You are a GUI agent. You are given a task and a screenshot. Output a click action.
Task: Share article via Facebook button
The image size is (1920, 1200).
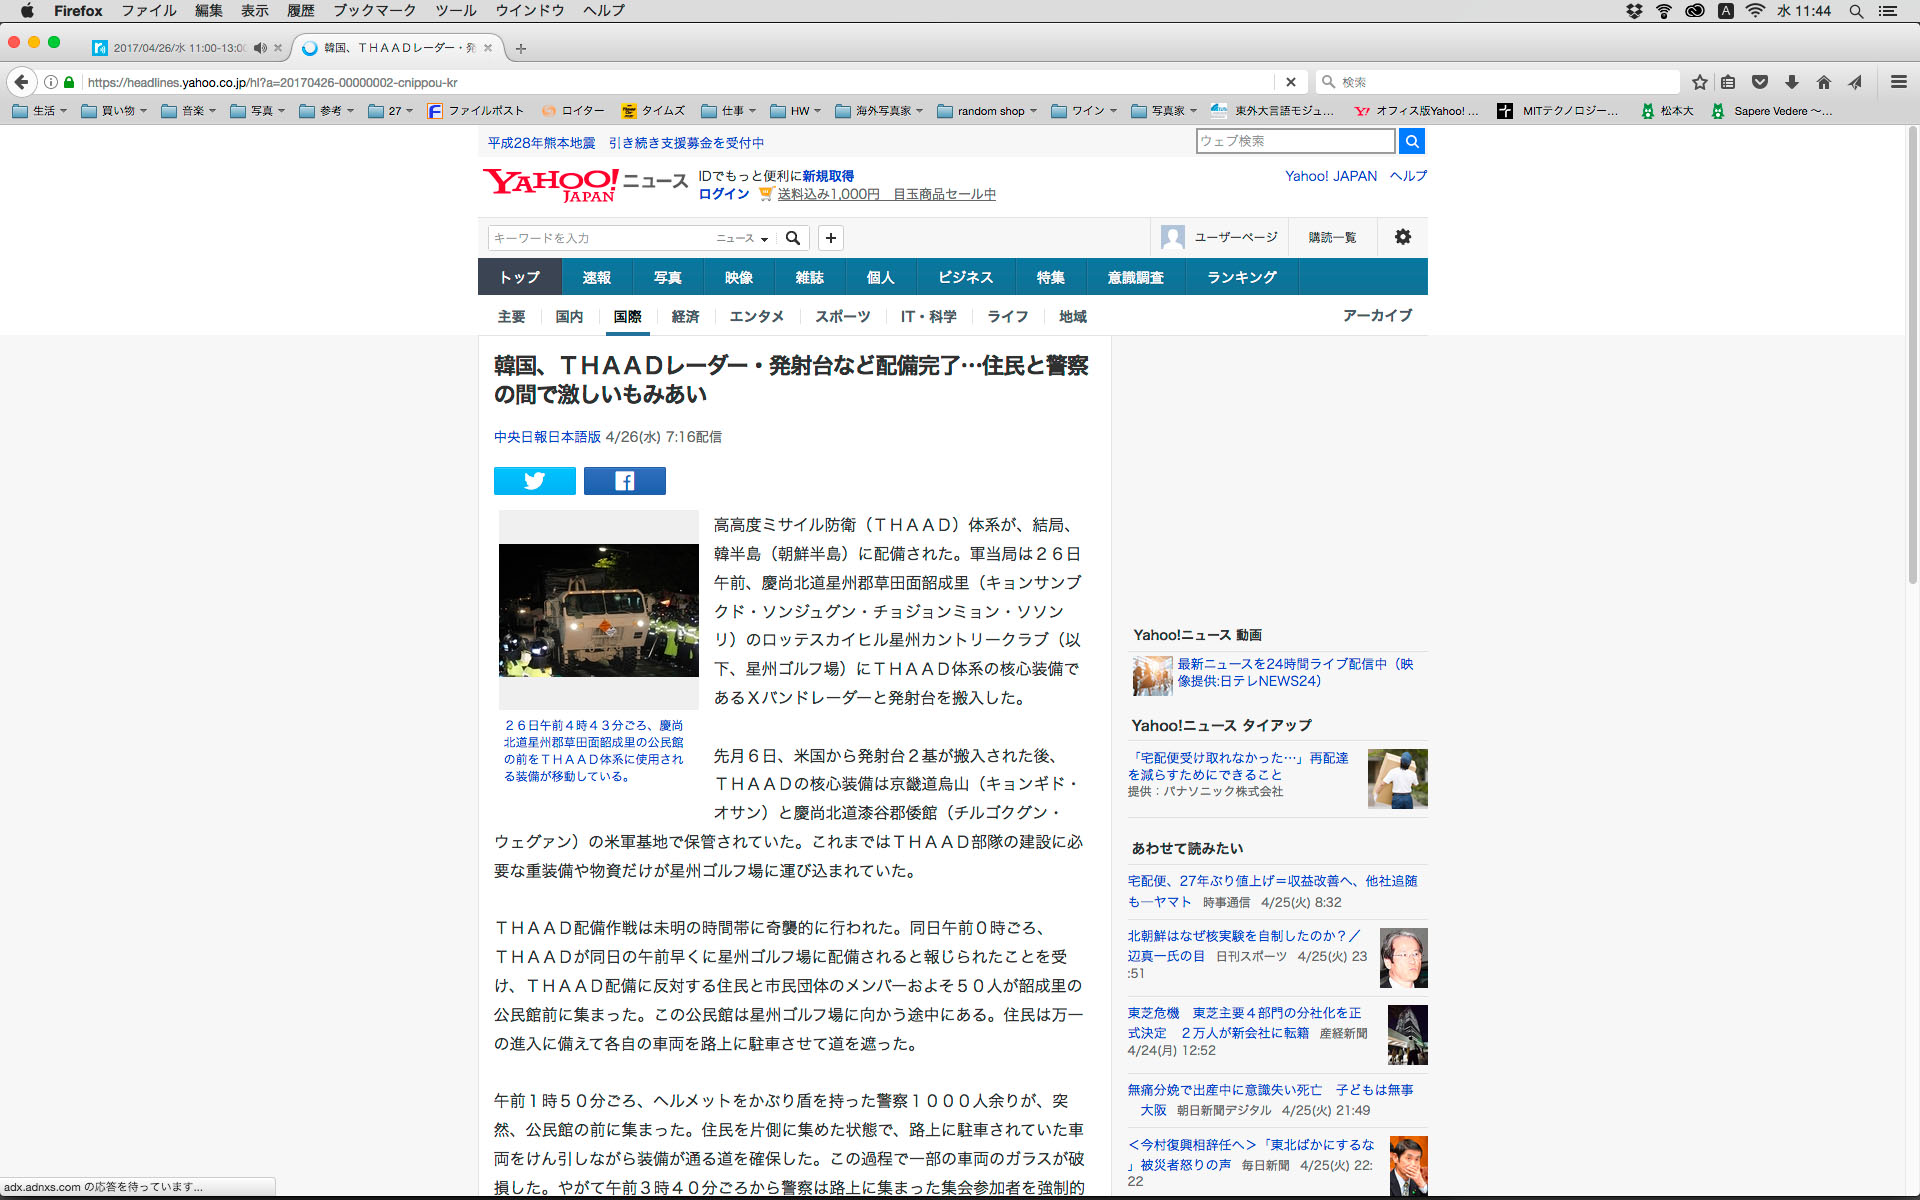pyautogui.click(x=624, y=481)
